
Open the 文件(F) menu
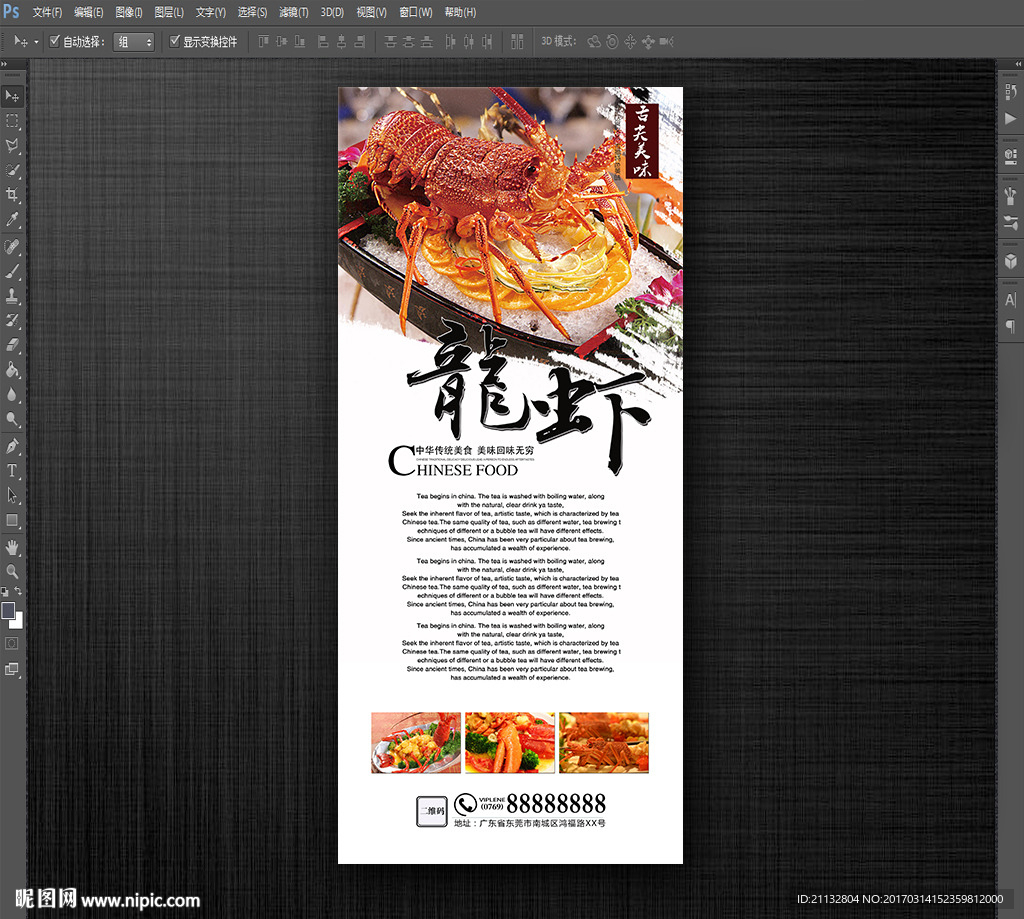(48, 12)
